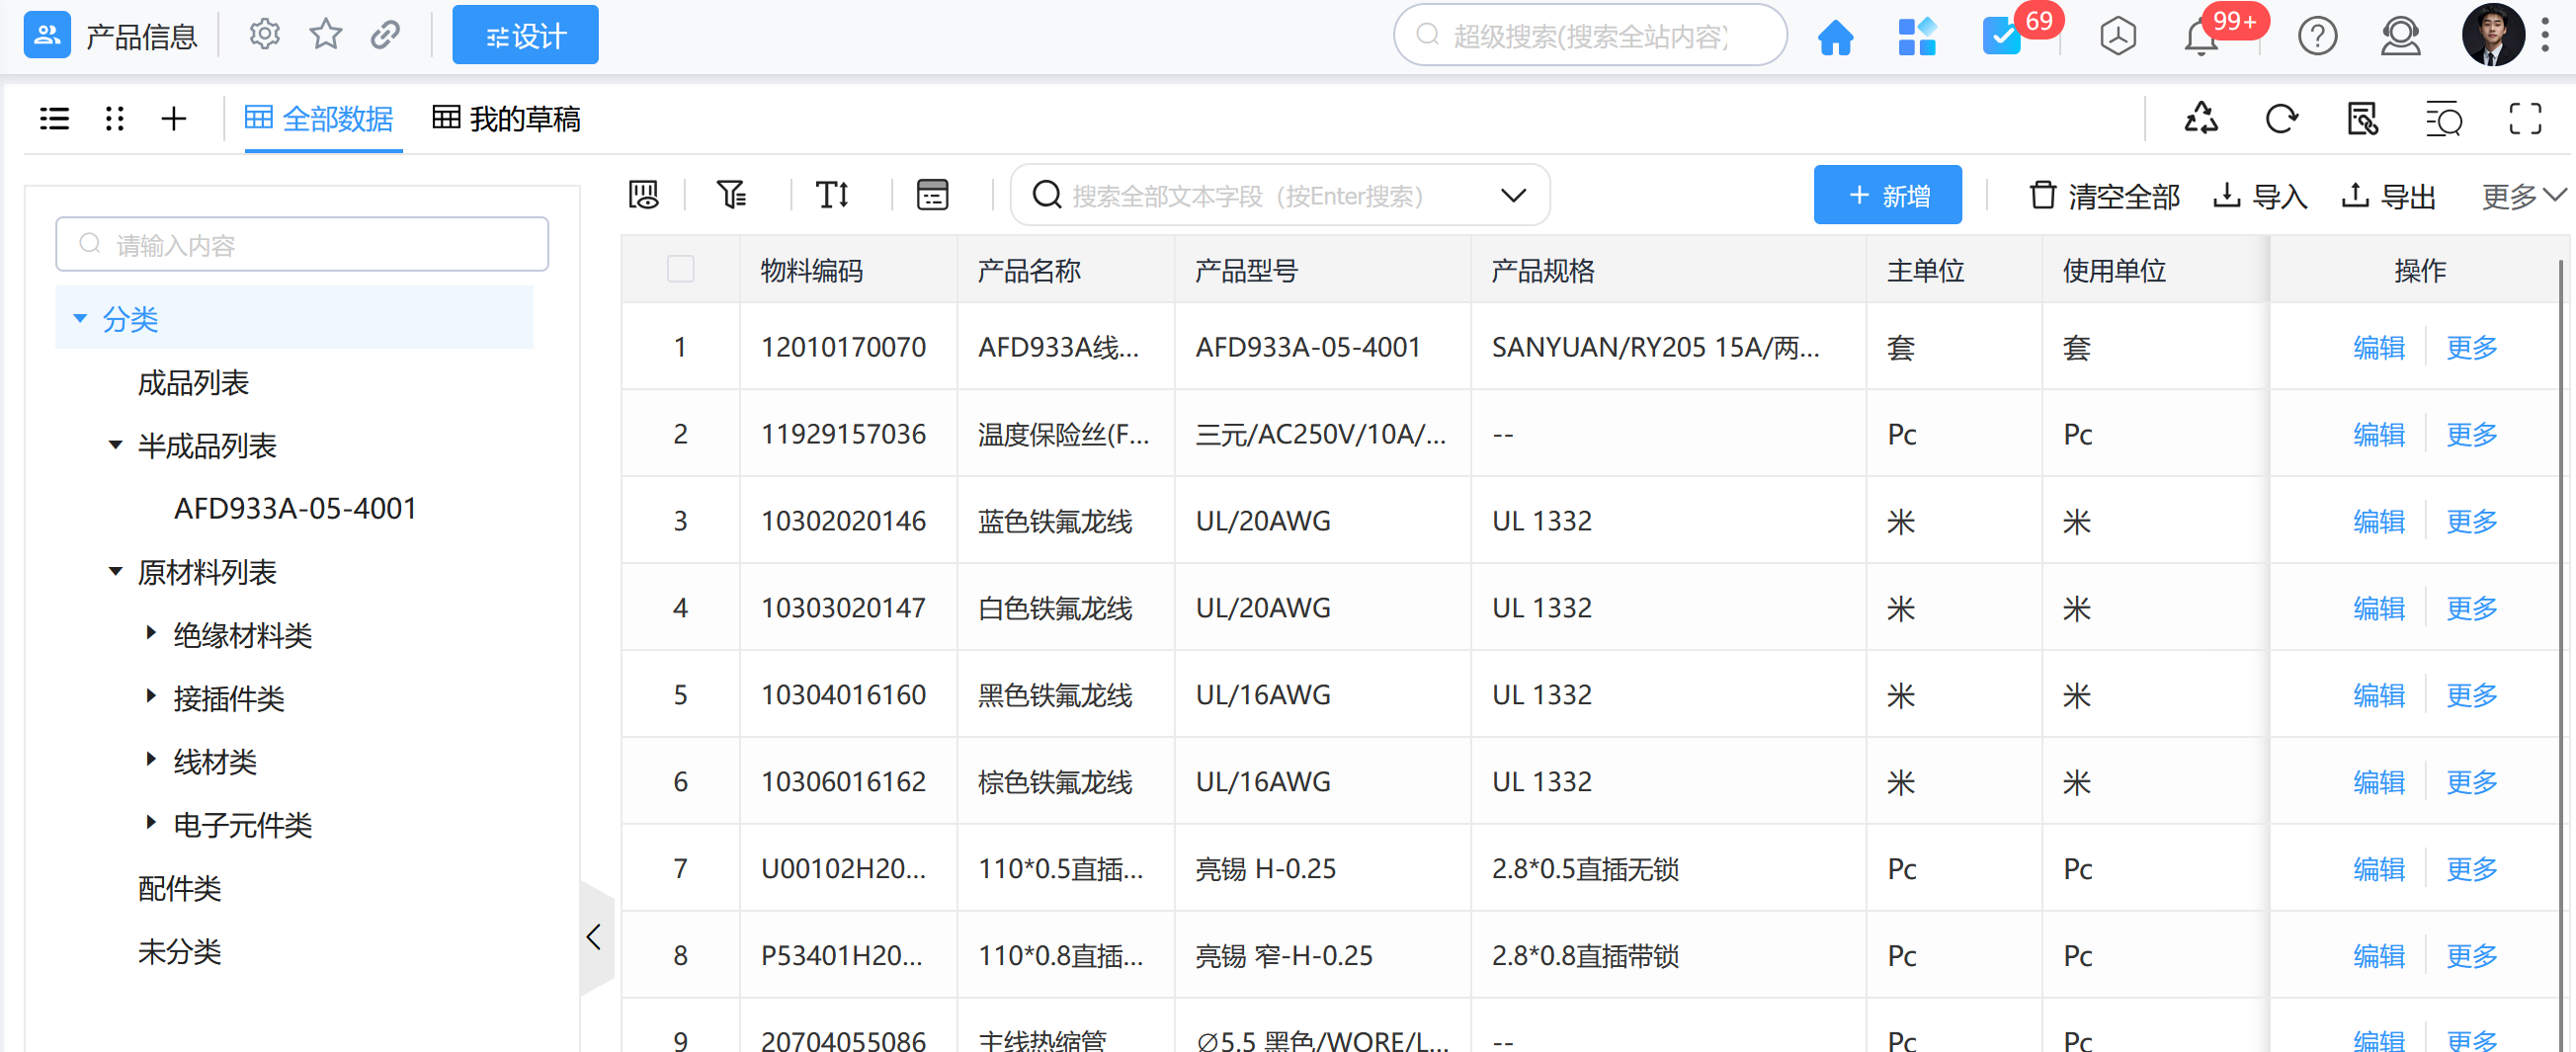Expand the 绝缘材料类 tree node
The image size is (2576, 1052).
[x=151, y=633]
